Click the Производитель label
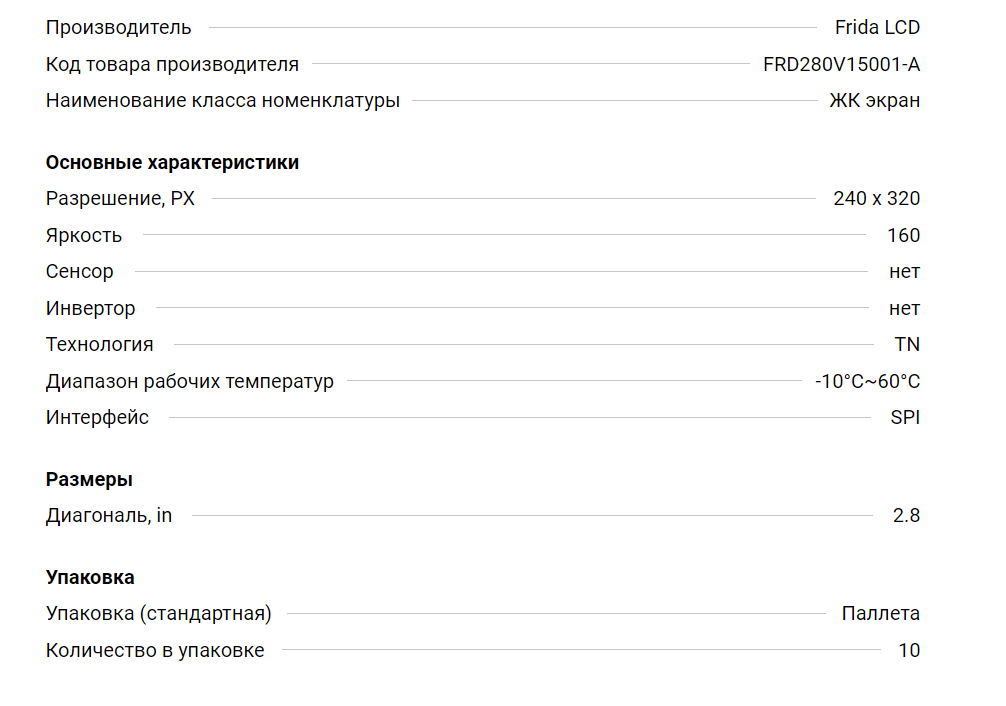 coord(118,28)
